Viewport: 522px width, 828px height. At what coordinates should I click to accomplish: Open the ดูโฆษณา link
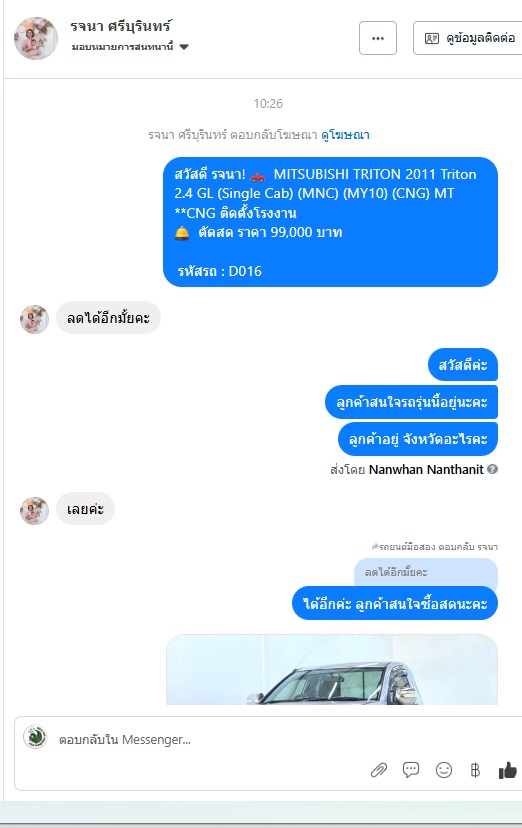tap(345, 135)
